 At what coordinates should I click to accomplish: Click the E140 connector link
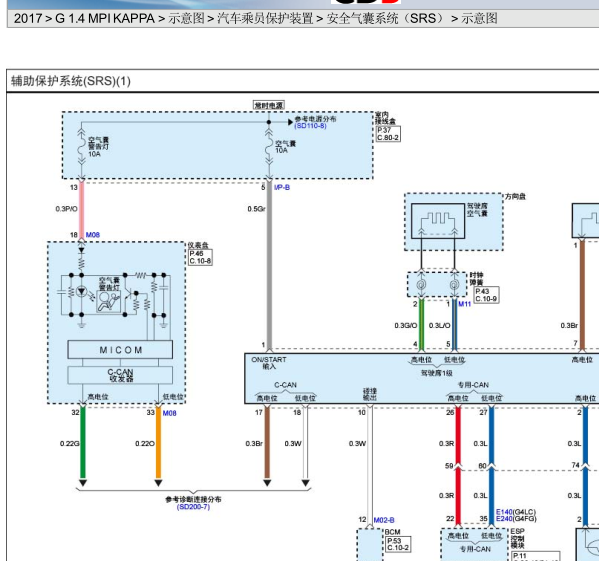click(504, 512)
